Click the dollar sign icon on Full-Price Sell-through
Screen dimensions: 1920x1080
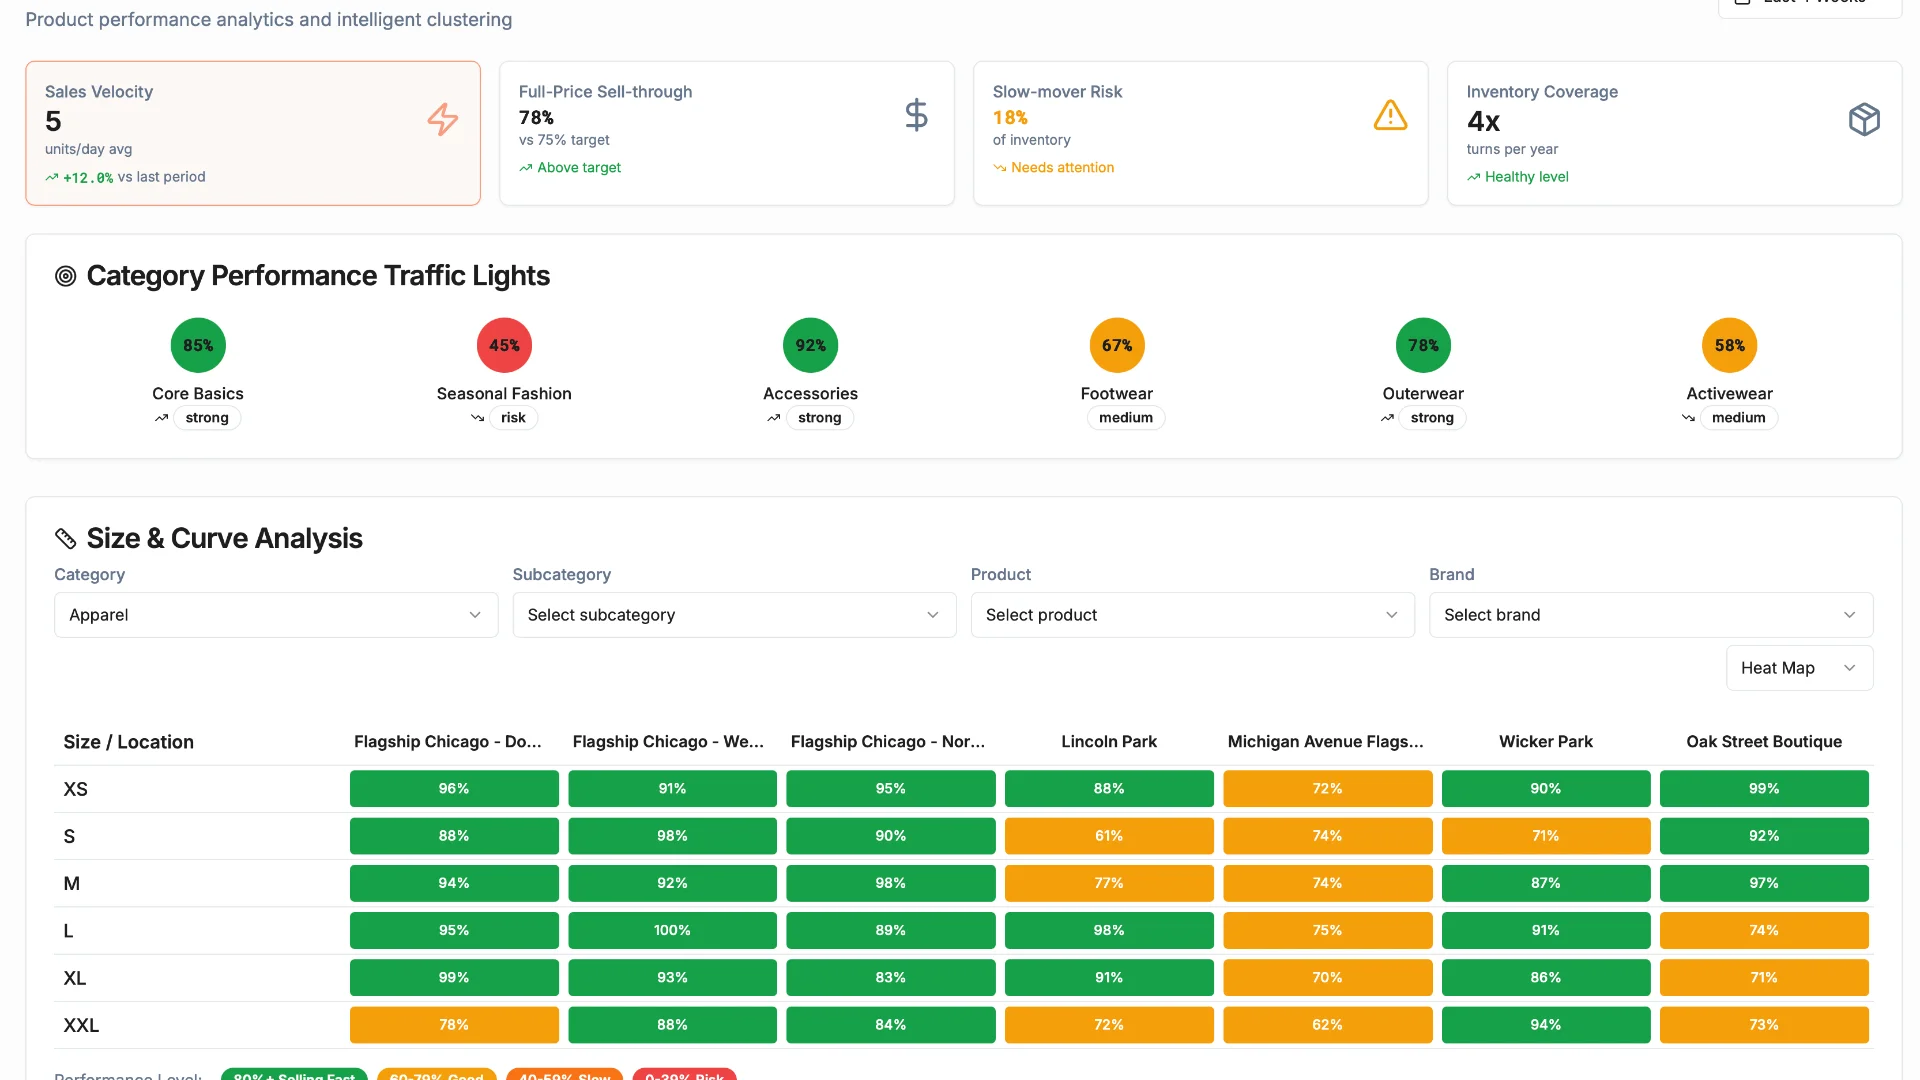click(916, 115)
